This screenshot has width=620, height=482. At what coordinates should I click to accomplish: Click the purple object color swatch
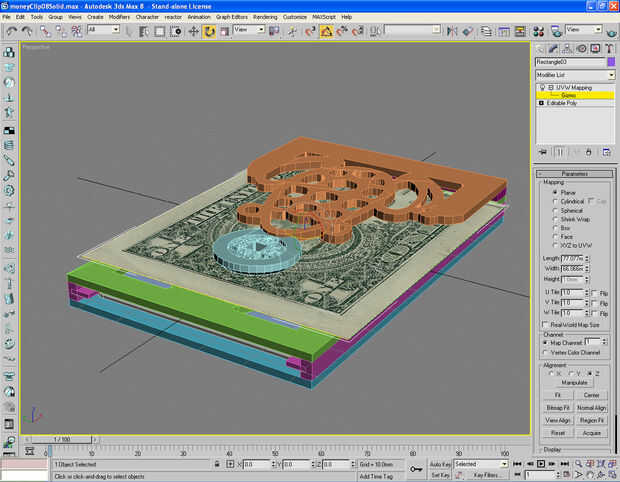[611, 62]
